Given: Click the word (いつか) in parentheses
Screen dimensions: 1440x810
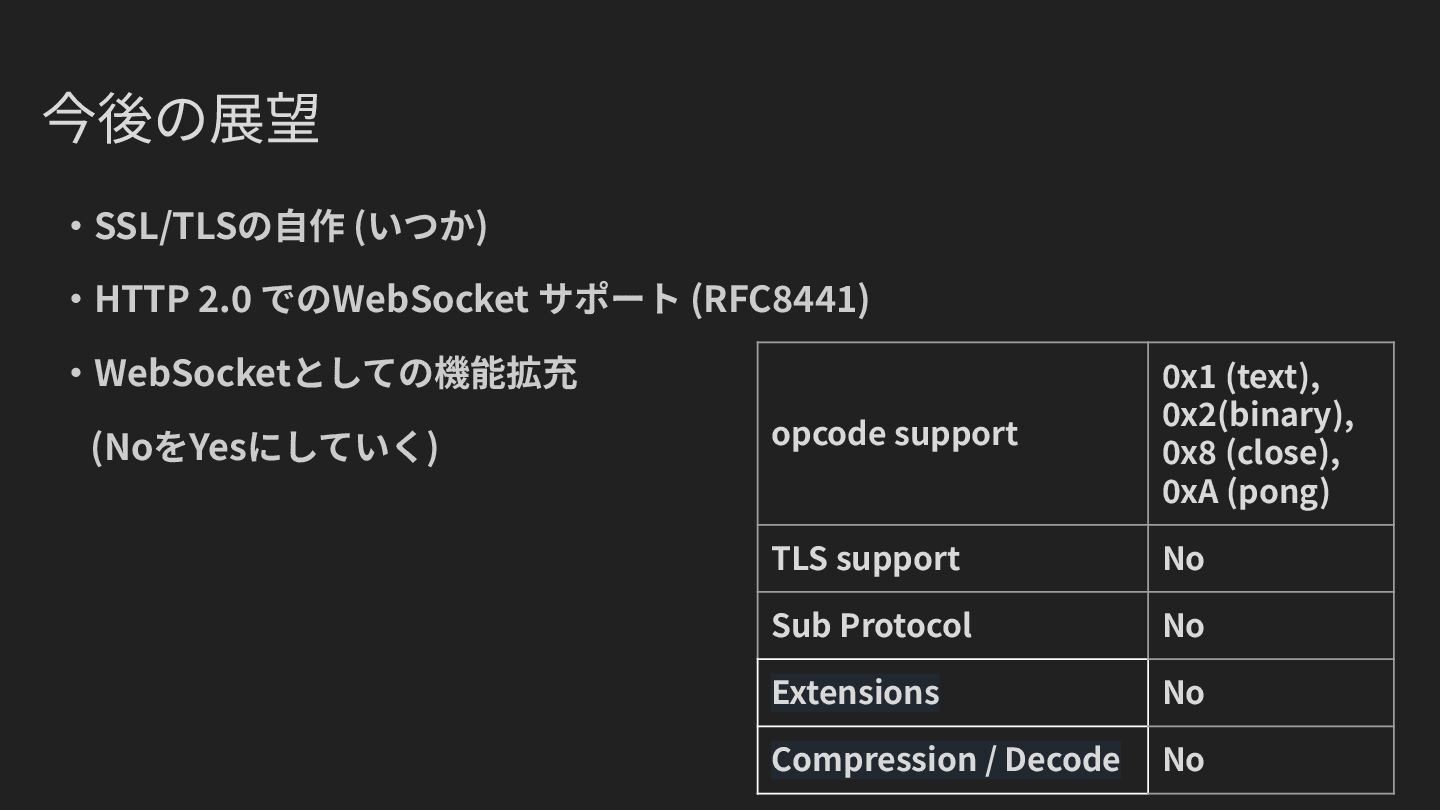Looking at the screenshot, I should (x=422, y=227).
